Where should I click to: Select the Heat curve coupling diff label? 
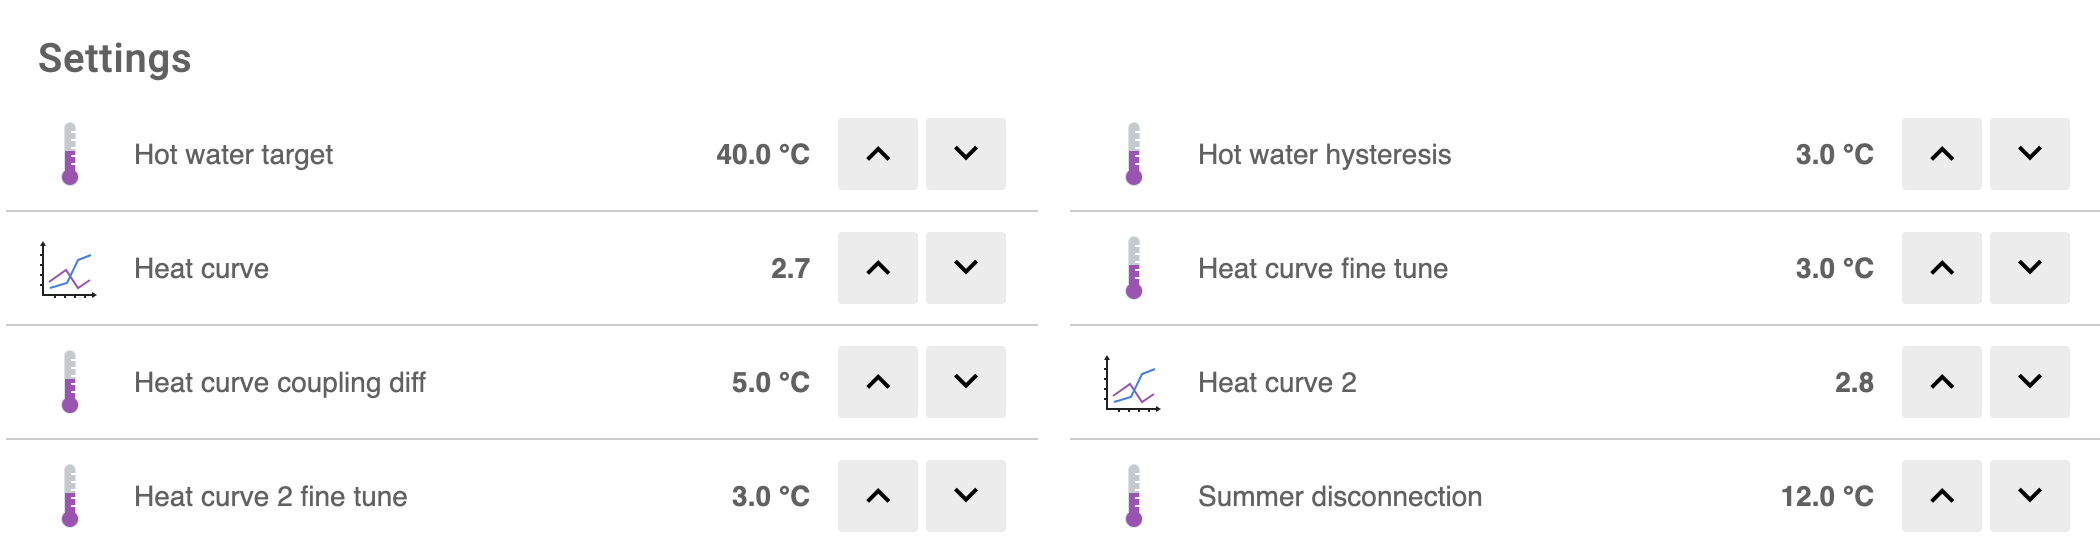coord(280,383)
